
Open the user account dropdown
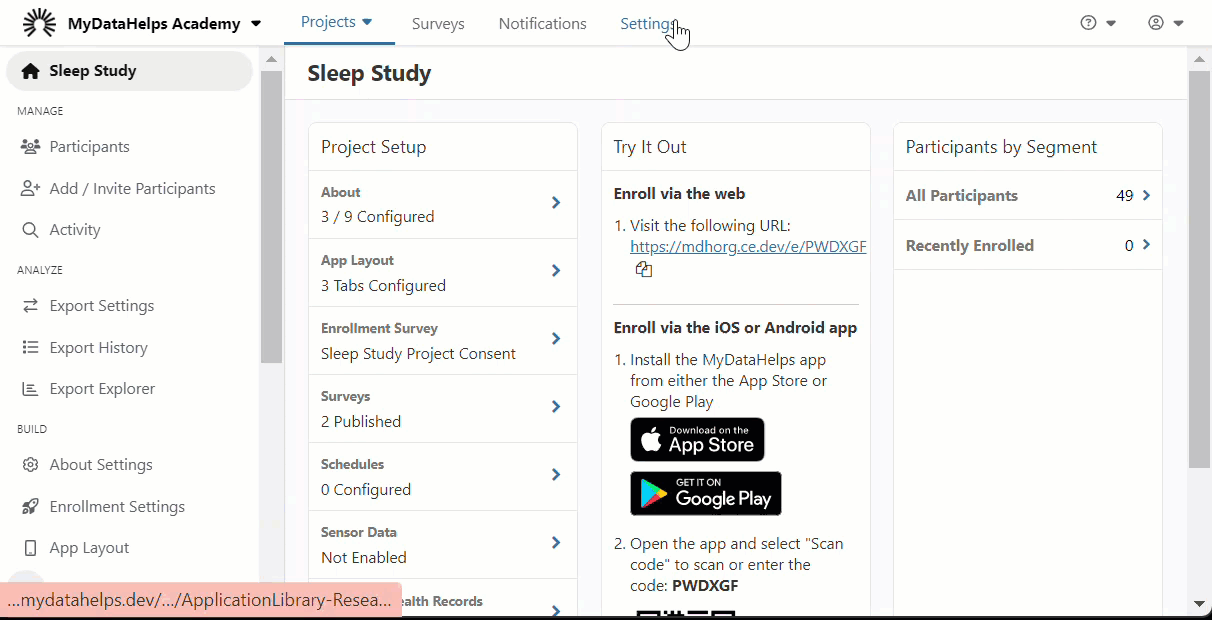(1166, 23)
